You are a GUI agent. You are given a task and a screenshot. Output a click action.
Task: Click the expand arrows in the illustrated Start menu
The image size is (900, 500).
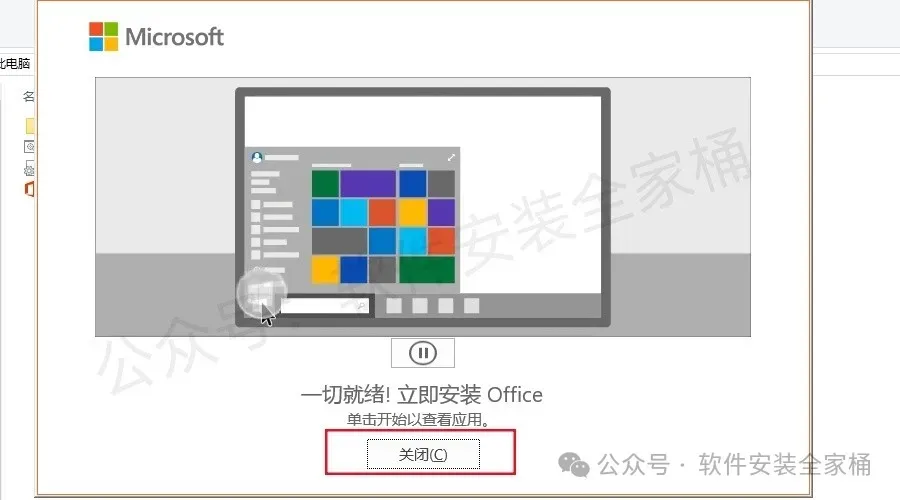[x=451, y=157]
